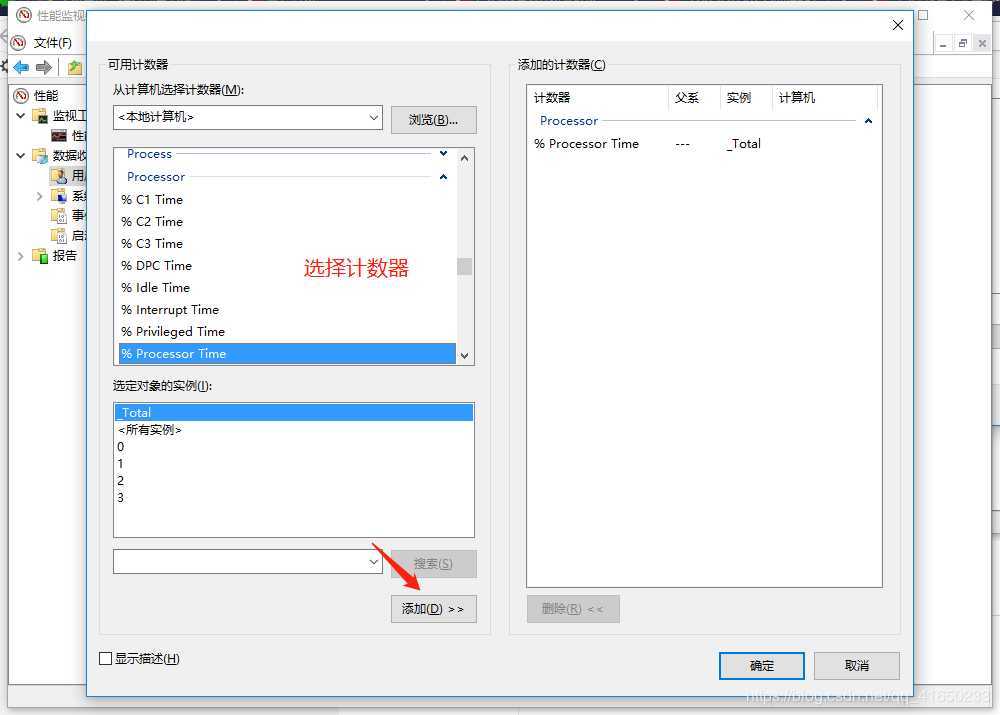Click the 计数器 column header
This screenshot has height=715, width=1000.
click(598, 98)
